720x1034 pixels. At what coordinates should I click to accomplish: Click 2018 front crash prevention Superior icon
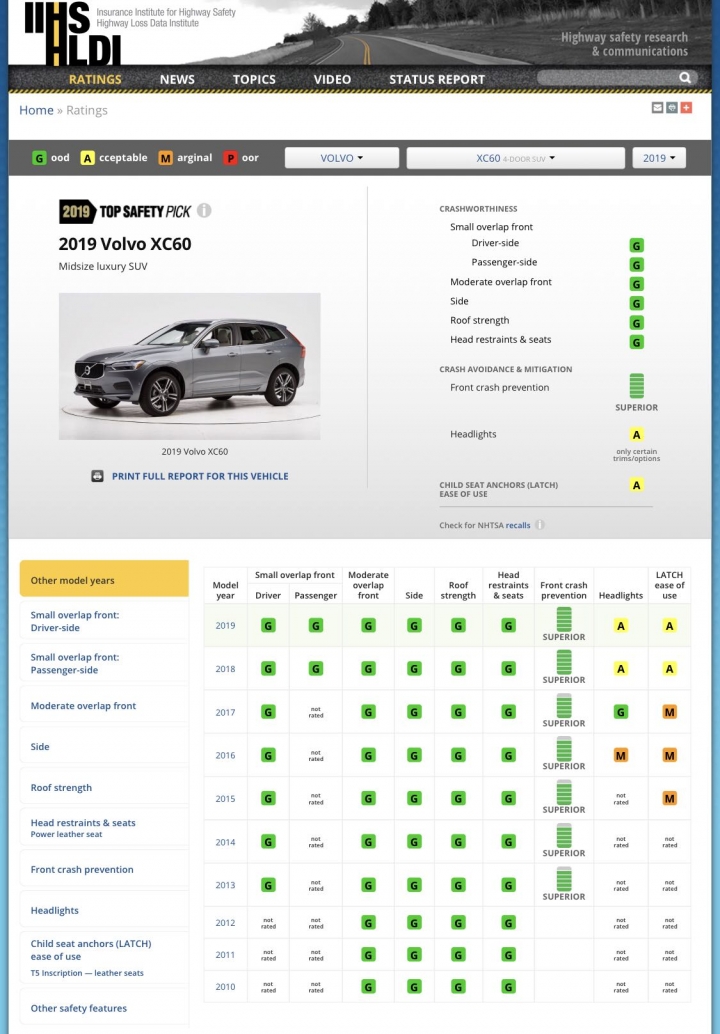tap(564, 661)
